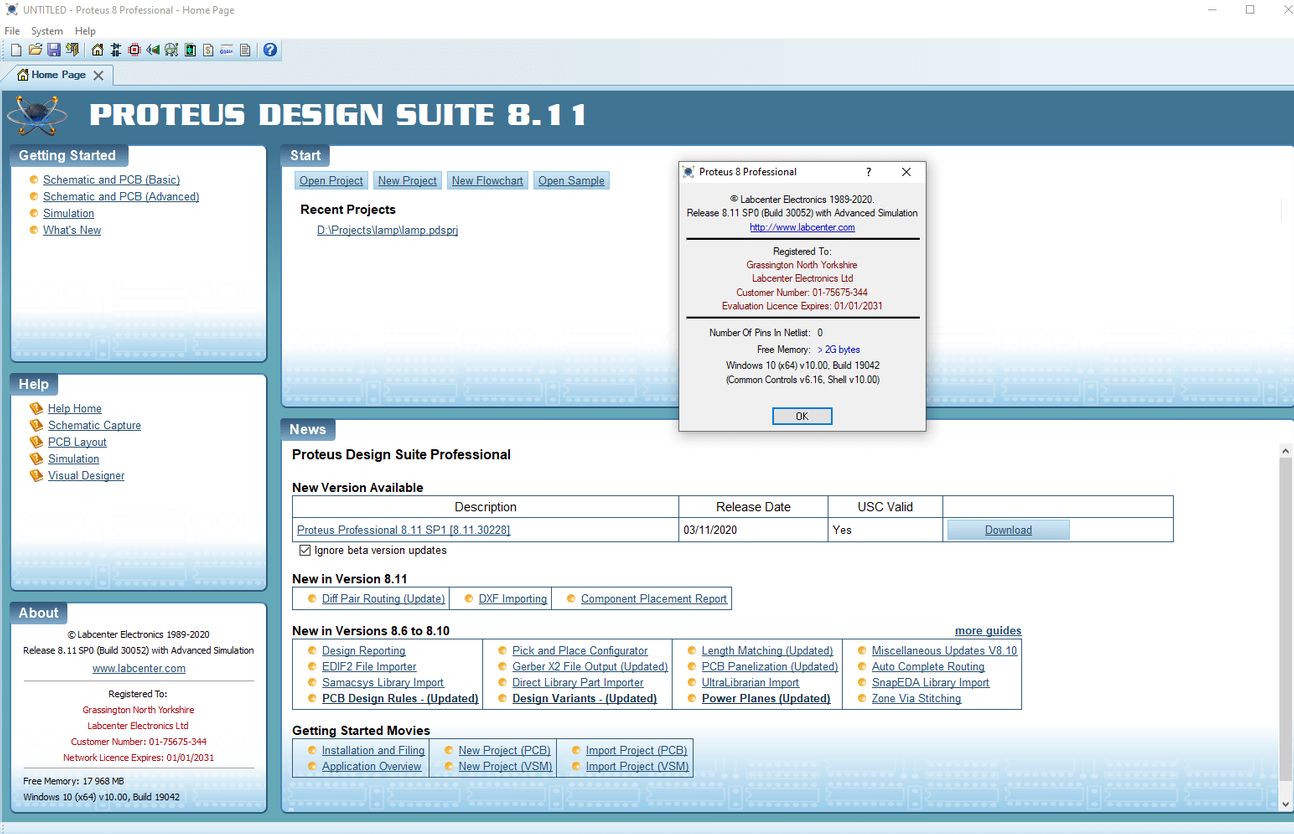Open Visual Designer help link
1294x834 pixels.
tap(86, 477)
